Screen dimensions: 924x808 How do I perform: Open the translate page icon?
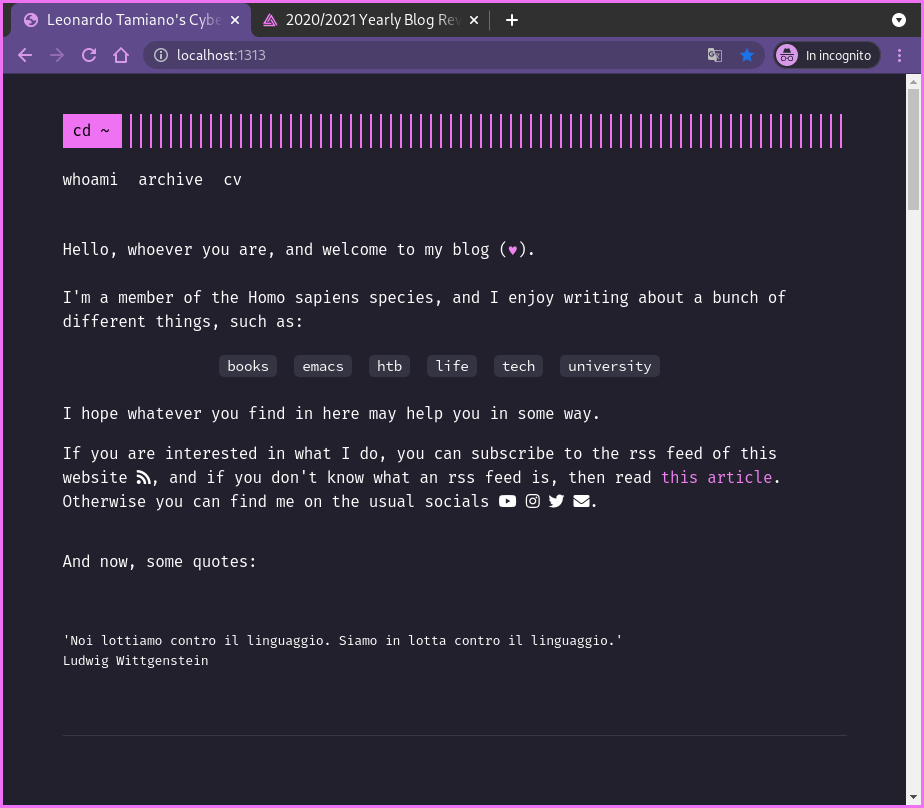pos(715,55)
